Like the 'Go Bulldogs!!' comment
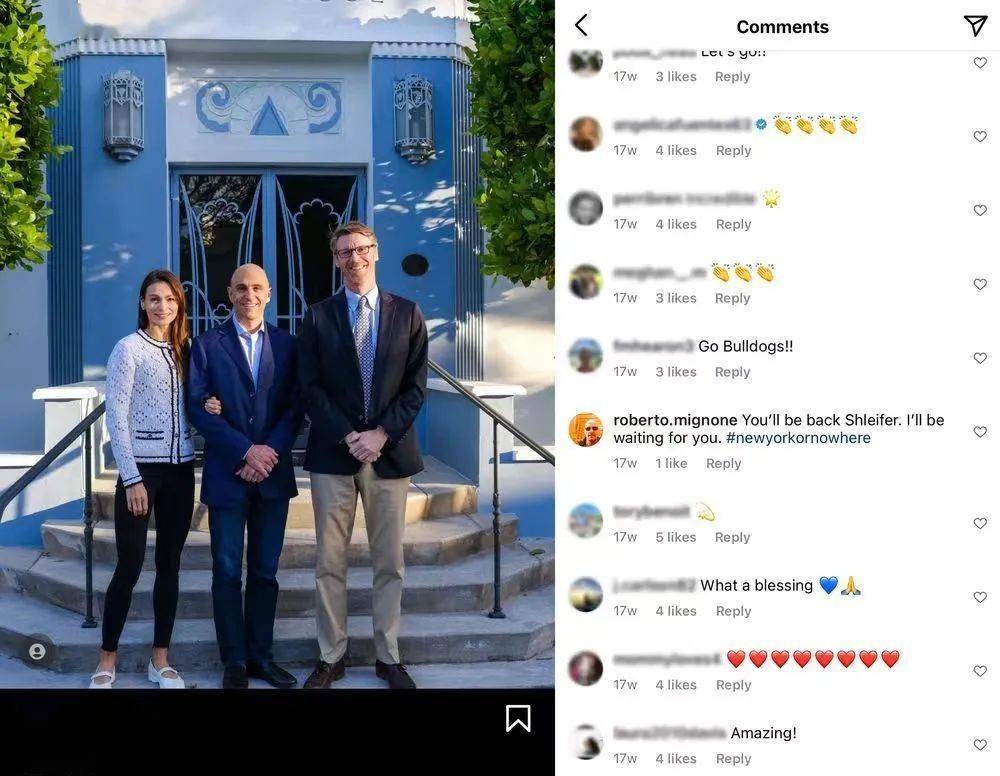1000x776 pixels. (980, 358)
